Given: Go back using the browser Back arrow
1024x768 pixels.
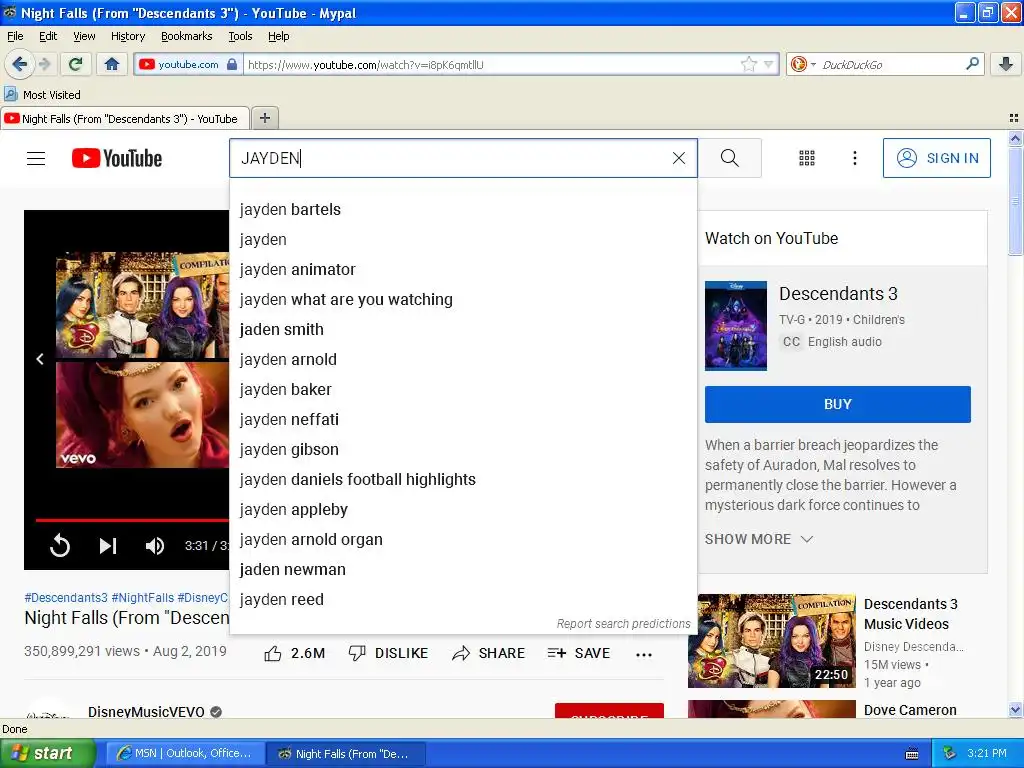Looking at the screenshot, I should pyautogui.click(x=20, y=64).
